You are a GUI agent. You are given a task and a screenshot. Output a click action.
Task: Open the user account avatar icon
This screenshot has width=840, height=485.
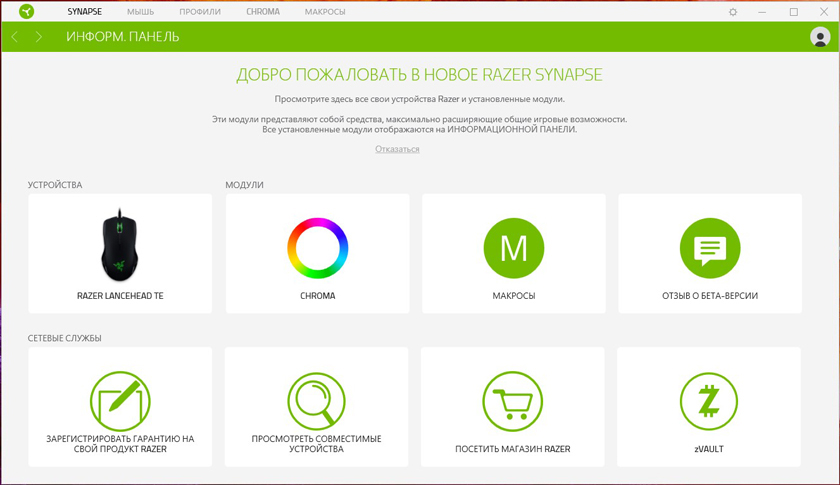pyautogui.click(x=820, y=37)
